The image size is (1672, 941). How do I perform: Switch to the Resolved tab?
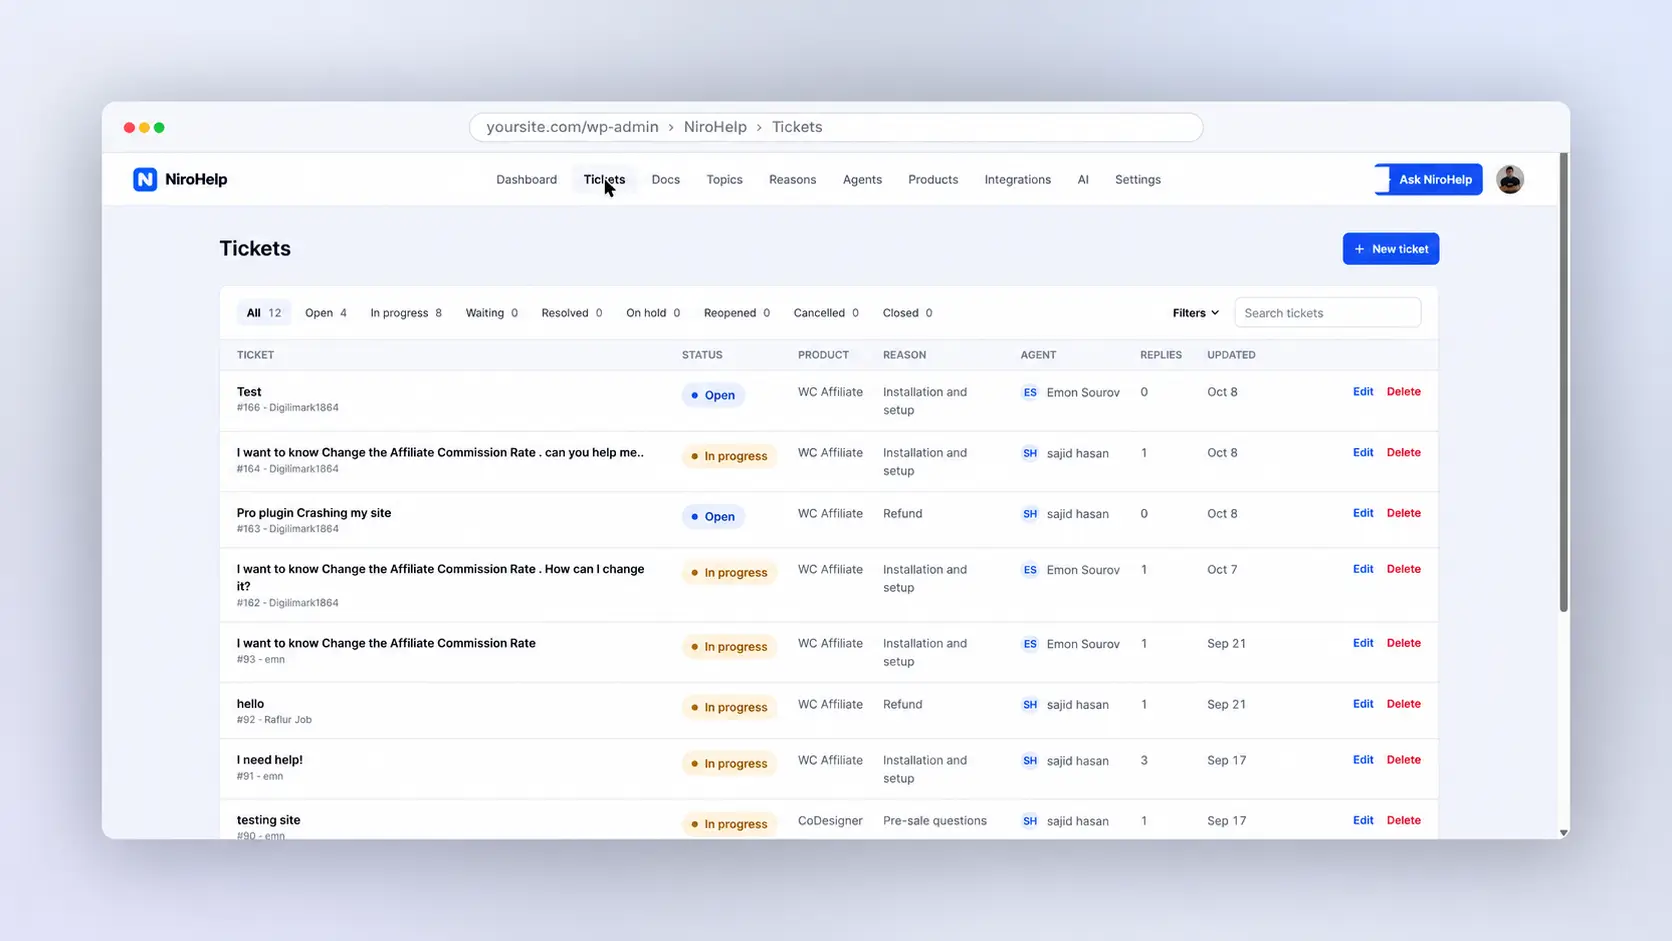pos(572,313)
